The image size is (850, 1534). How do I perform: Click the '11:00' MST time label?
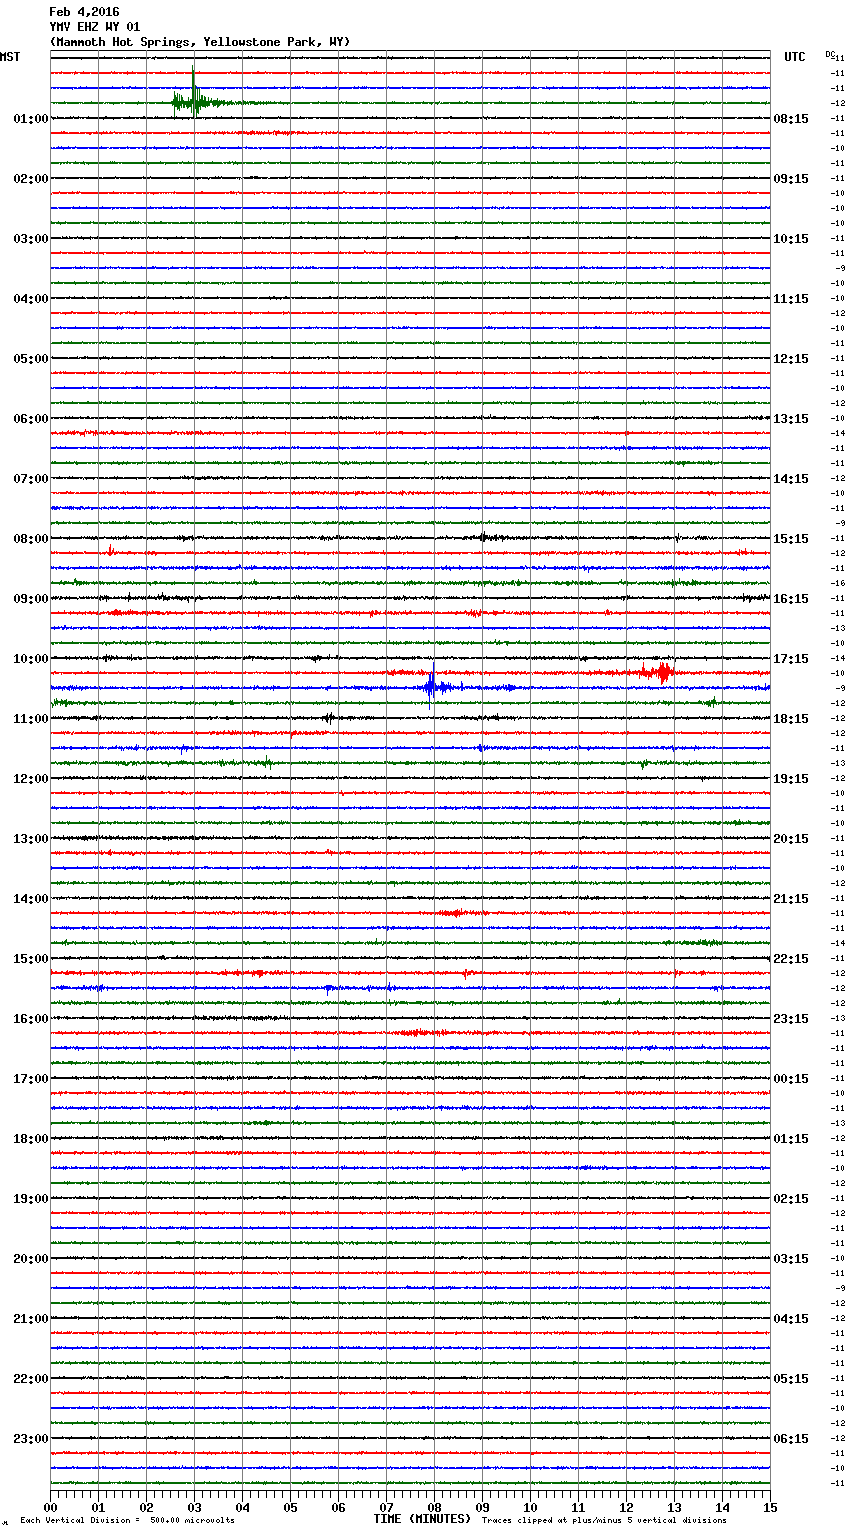coord(31,719)
